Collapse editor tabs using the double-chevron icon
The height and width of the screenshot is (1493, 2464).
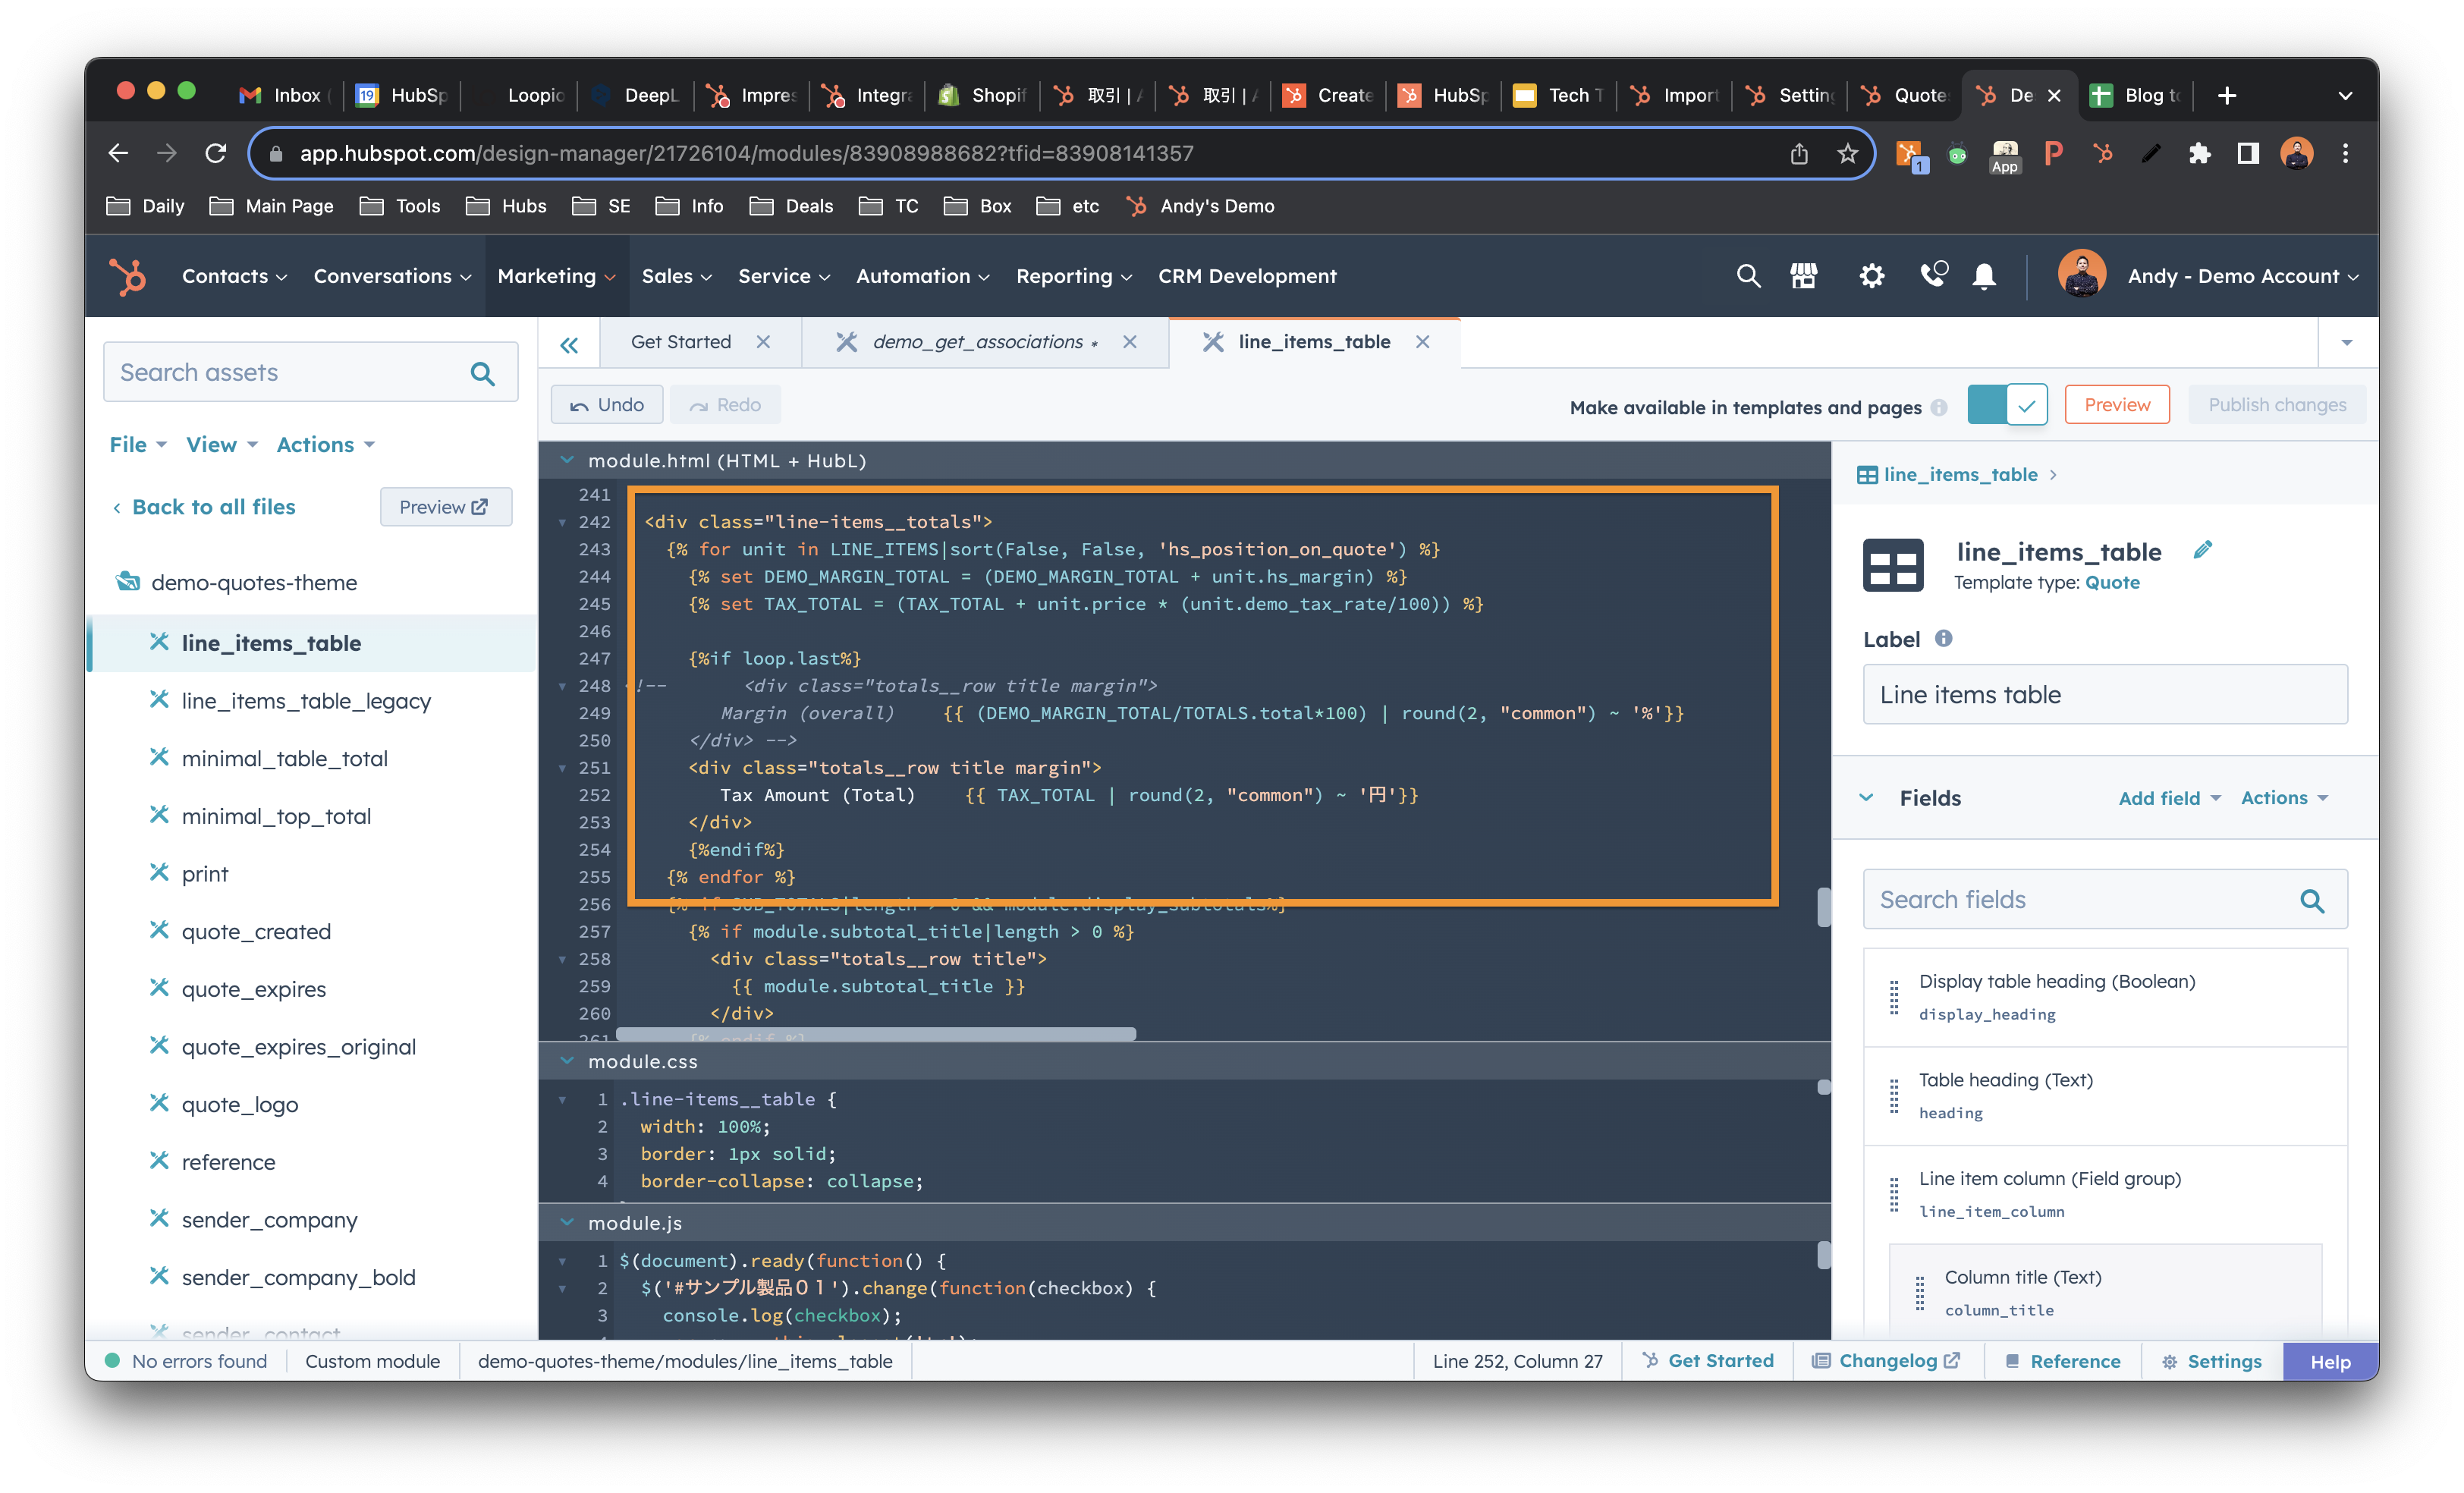click(569, 343)
